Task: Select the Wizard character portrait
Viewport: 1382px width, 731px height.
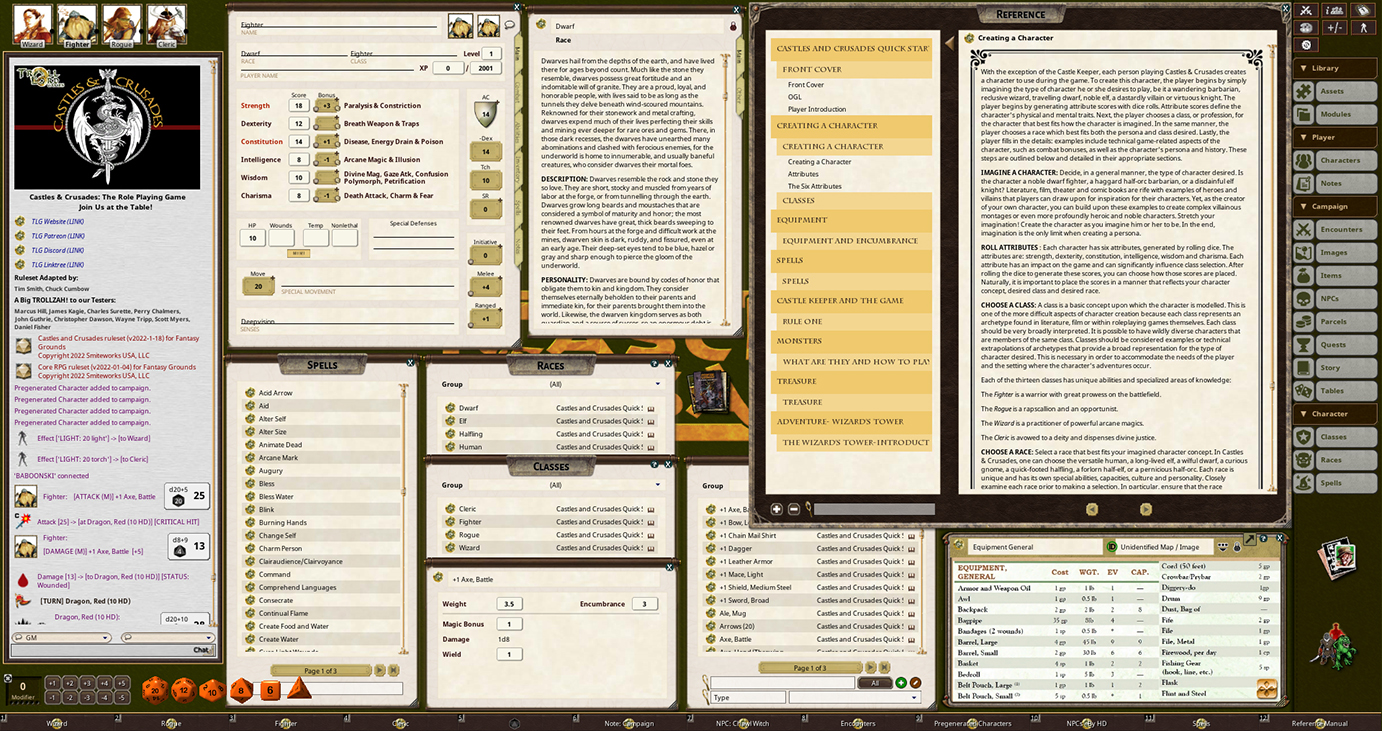Action: point(32,26)
